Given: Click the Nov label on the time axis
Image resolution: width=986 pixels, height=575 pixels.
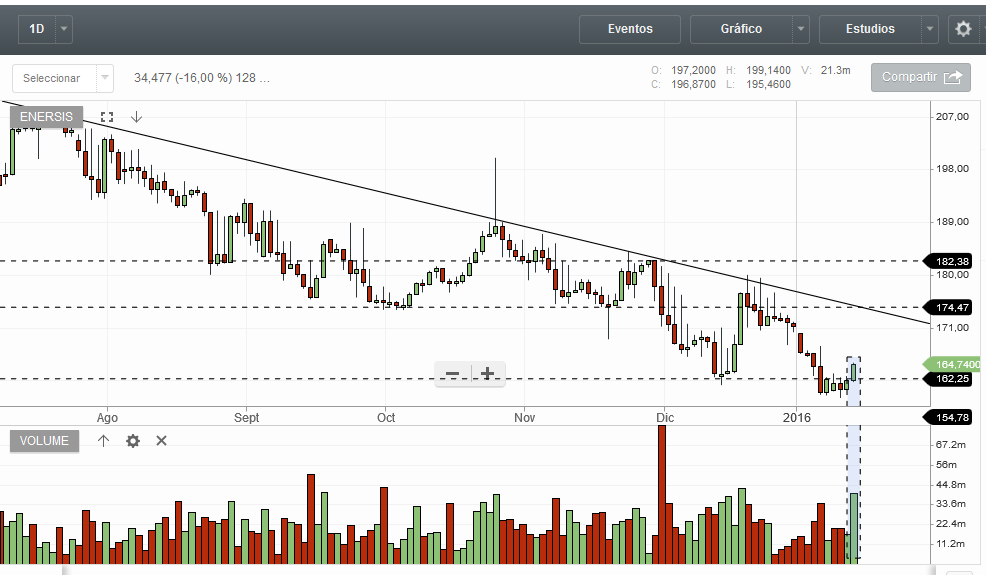Looking at the screenshot, I should [524, 418].
